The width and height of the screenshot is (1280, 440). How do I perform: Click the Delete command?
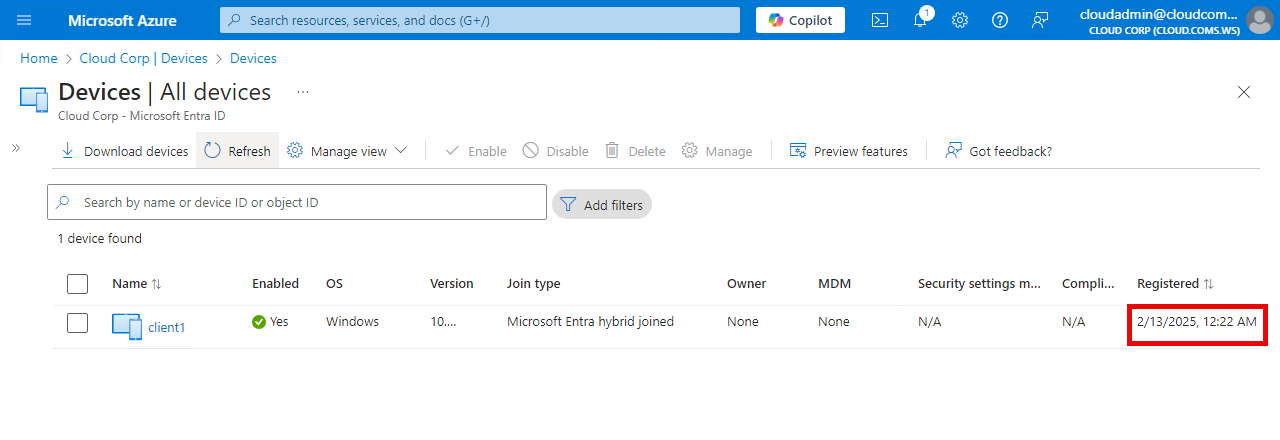[x=635, y=151]
